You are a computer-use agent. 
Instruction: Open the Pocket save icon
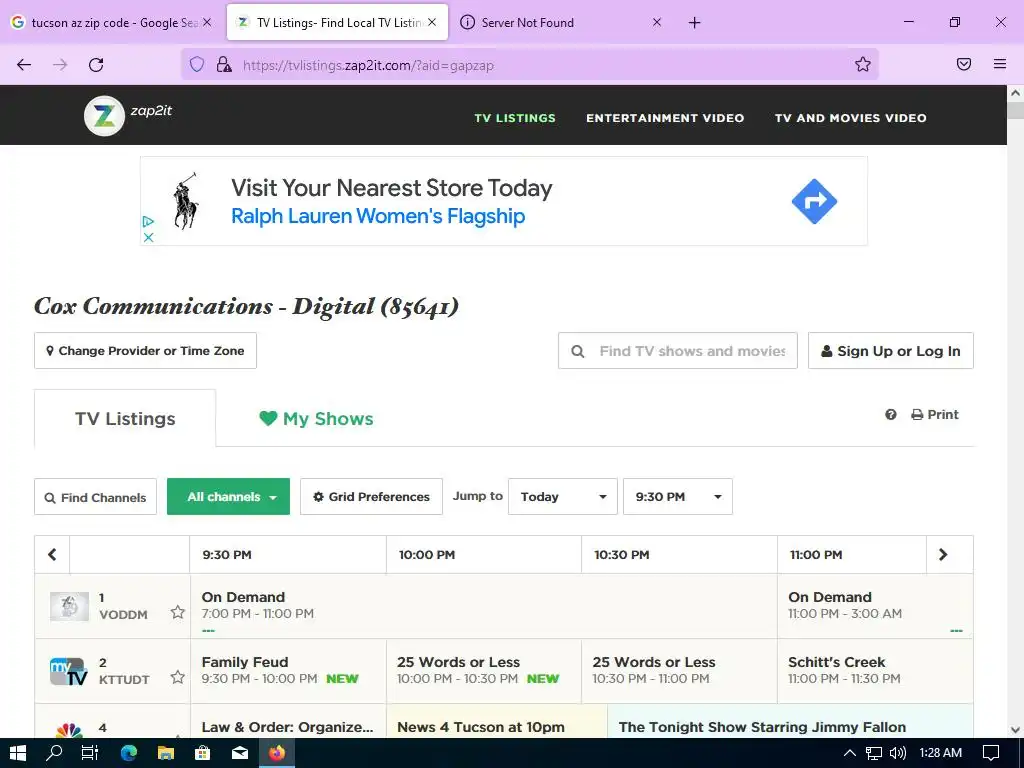tap(964, 64)
